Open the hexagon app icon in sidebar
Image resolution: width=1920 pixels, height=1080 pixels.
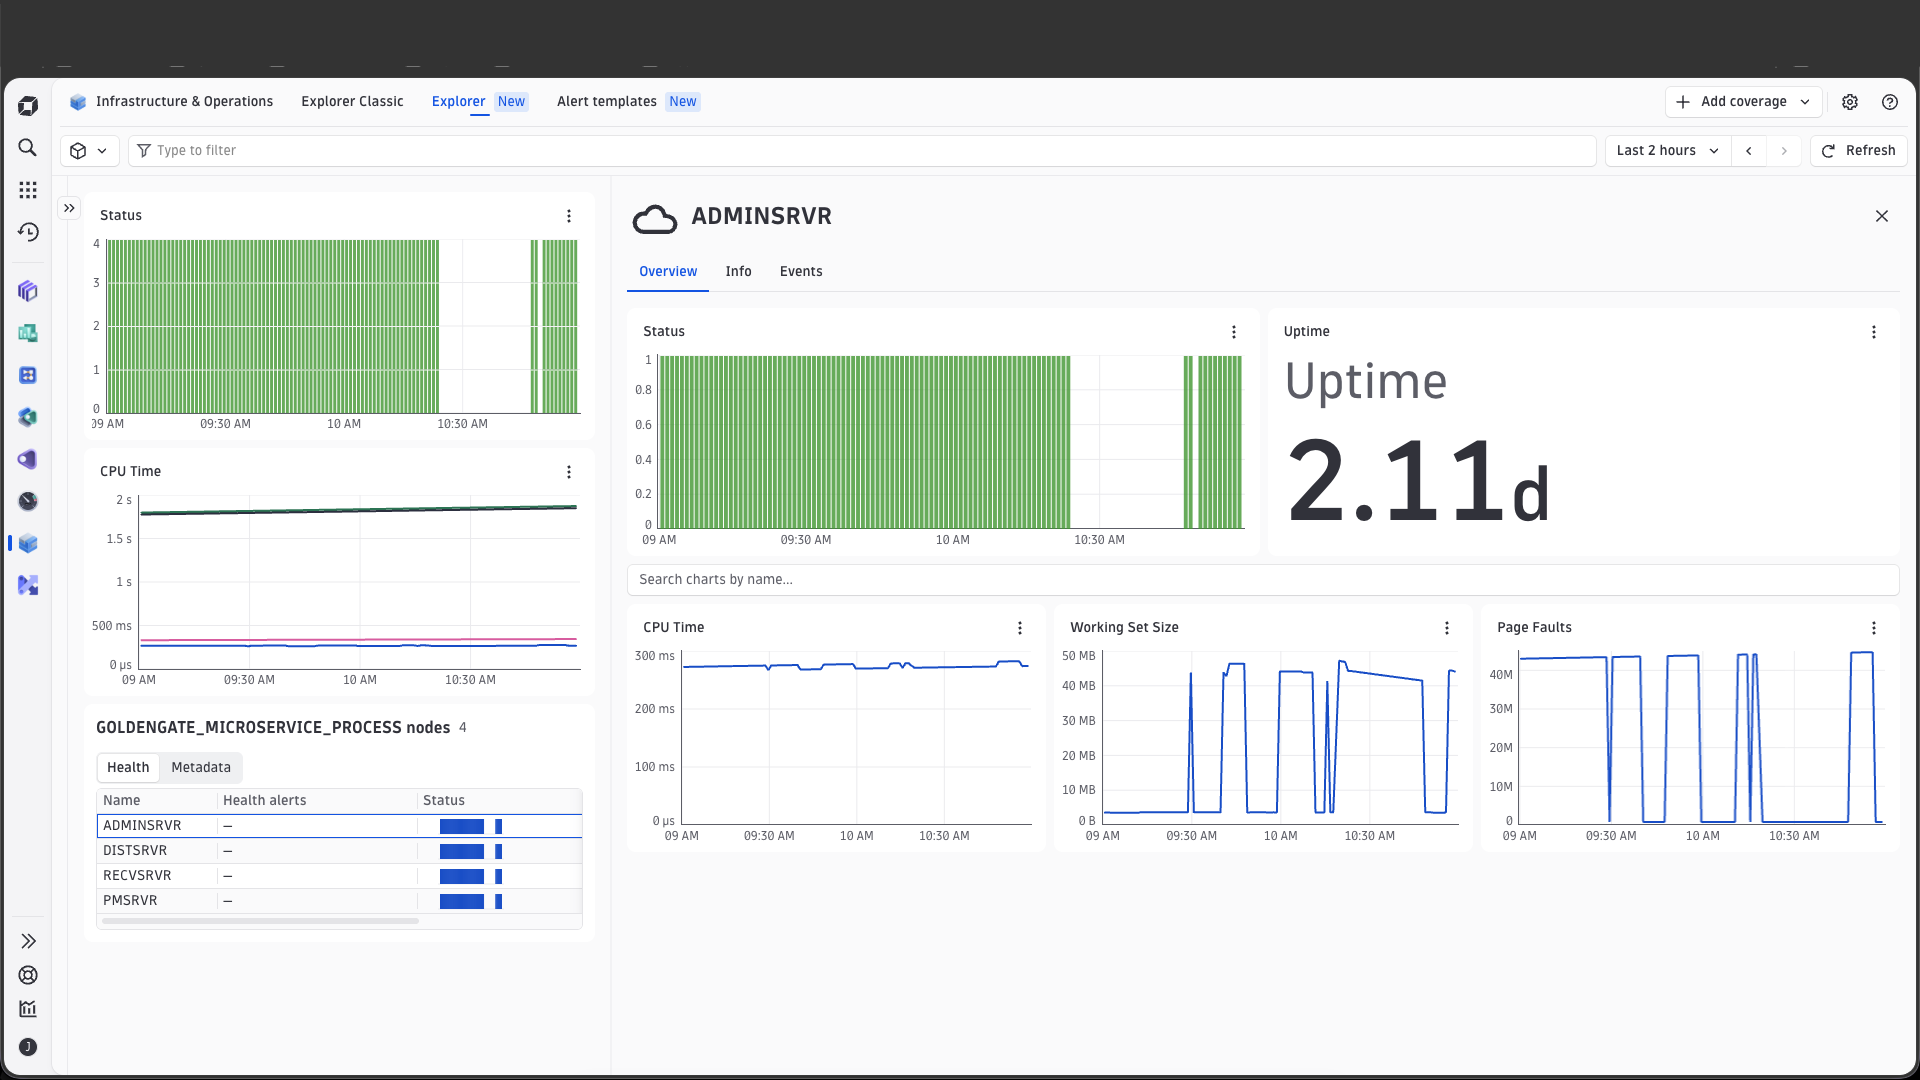pyautogui.click(x=28, y=417)
